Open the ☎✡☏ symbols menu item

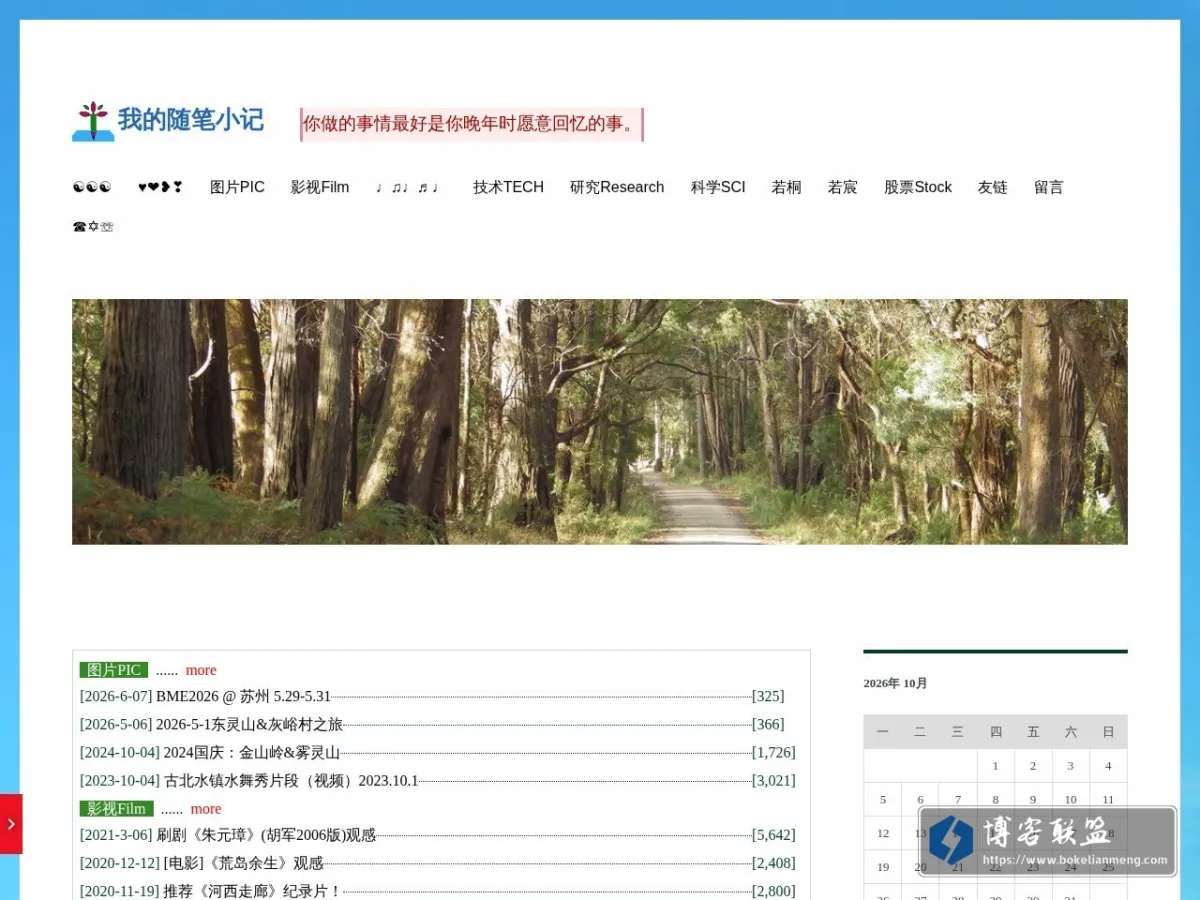click(x=93, y=227)
